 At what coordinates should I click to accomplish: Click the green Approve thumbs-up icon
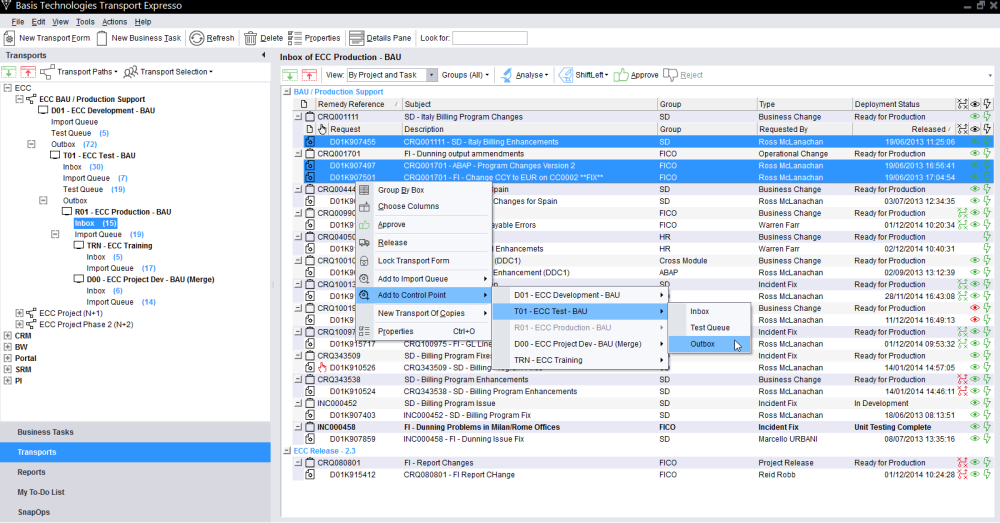coord(620,75)
